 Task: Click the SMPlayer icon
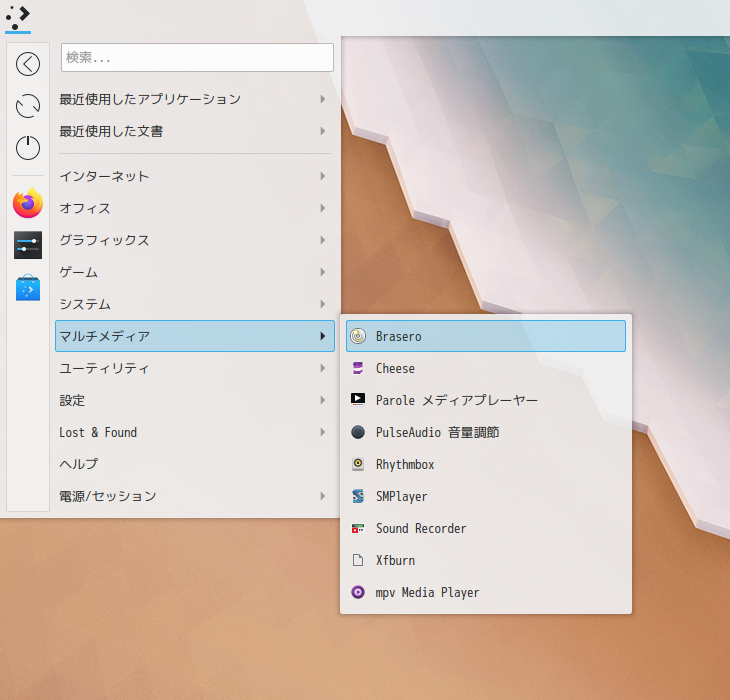(358, 496)
